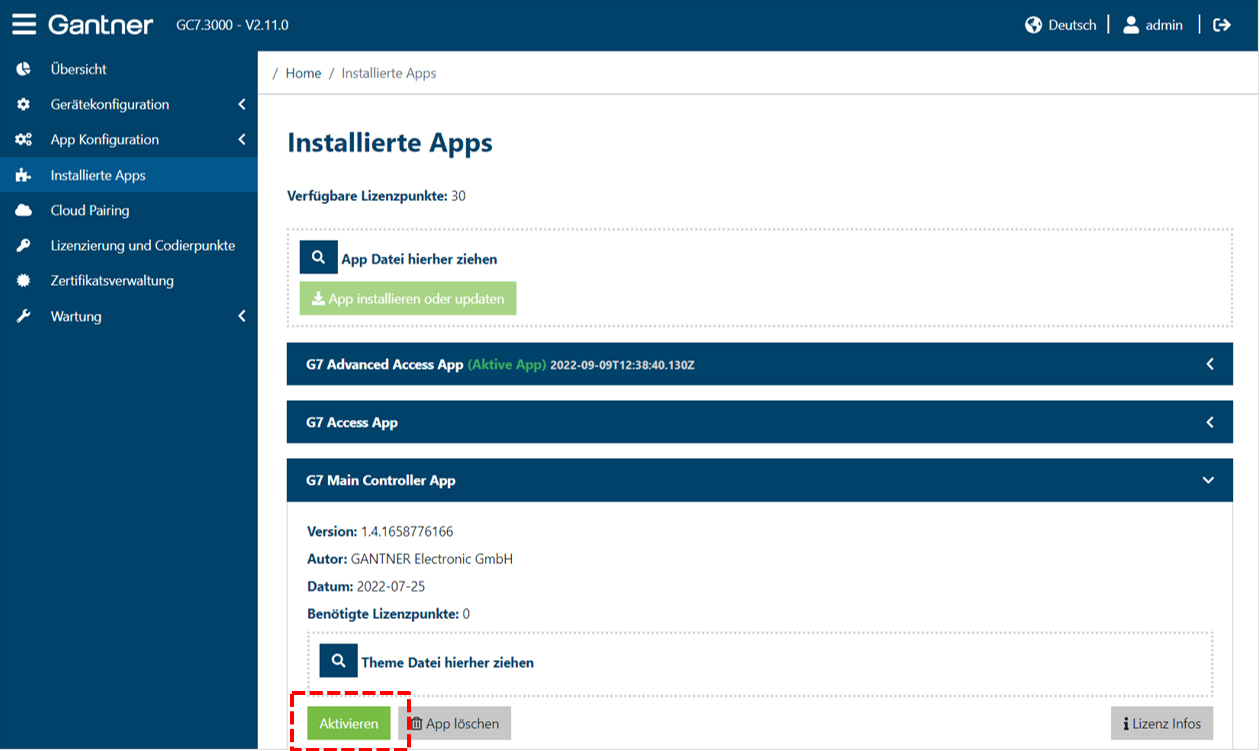Image resolution: width=1260 pixels, height=751 pixels.
Task: Click the Aktivieren button
Action: (348, 723)
